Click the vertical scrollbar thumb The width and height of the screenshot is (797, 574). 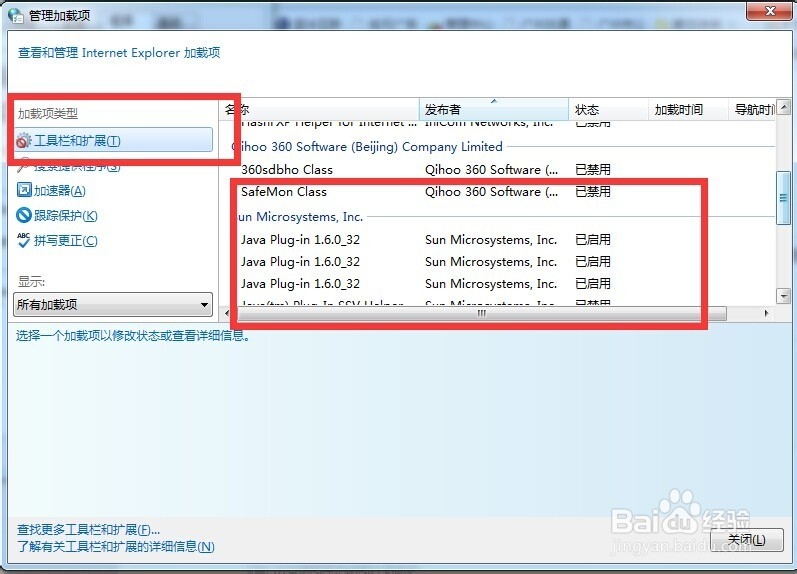(x=783, y=198)
